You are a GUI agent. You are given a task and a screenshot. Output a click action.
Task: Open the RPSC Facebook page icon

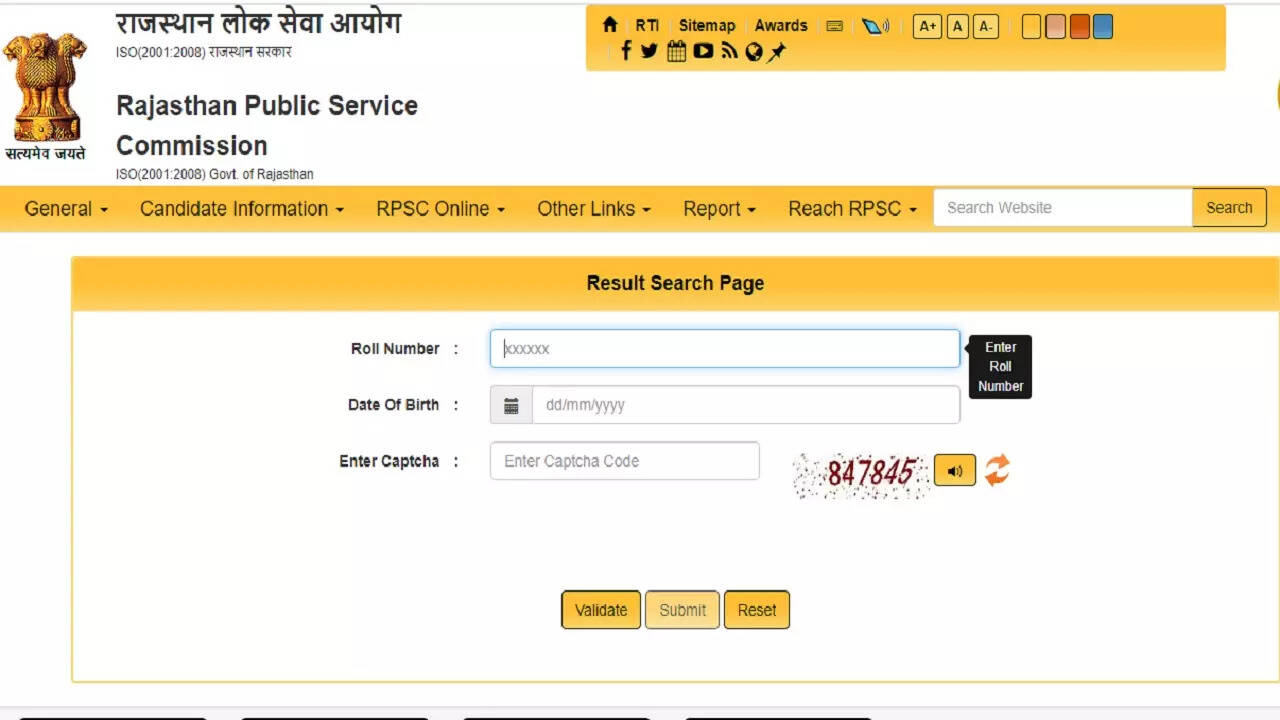[626, 51]
